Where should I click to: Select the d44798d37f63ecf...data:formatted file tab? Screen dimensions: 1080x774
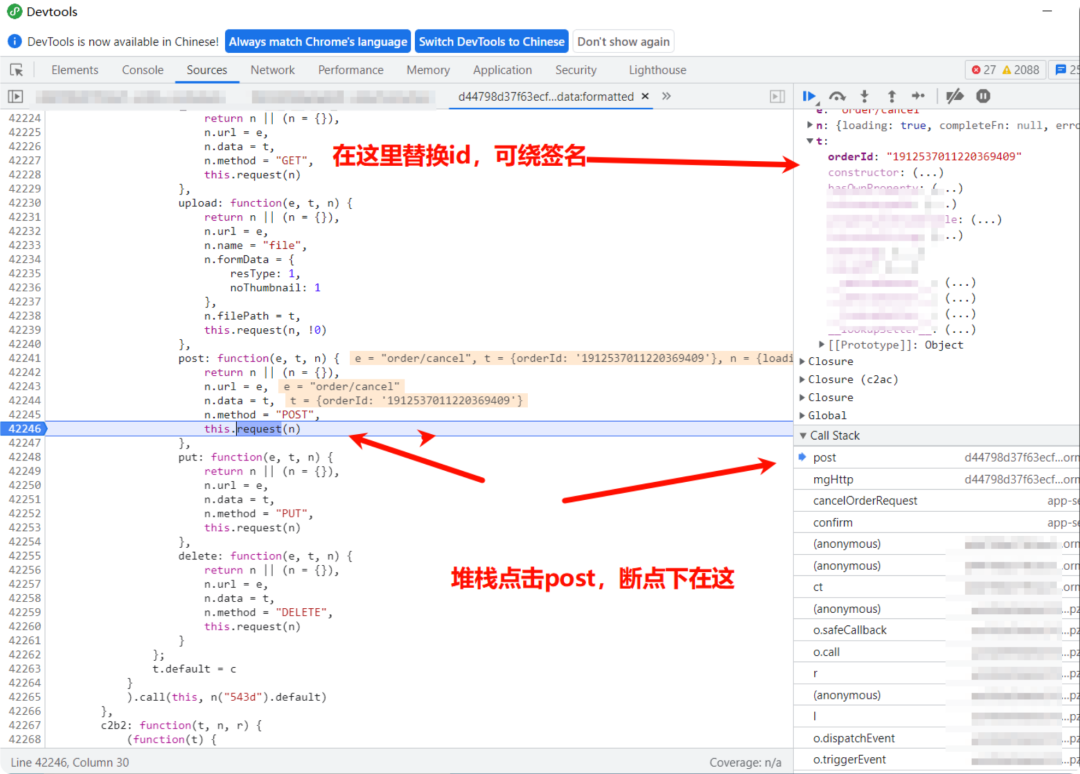point(546,96)
